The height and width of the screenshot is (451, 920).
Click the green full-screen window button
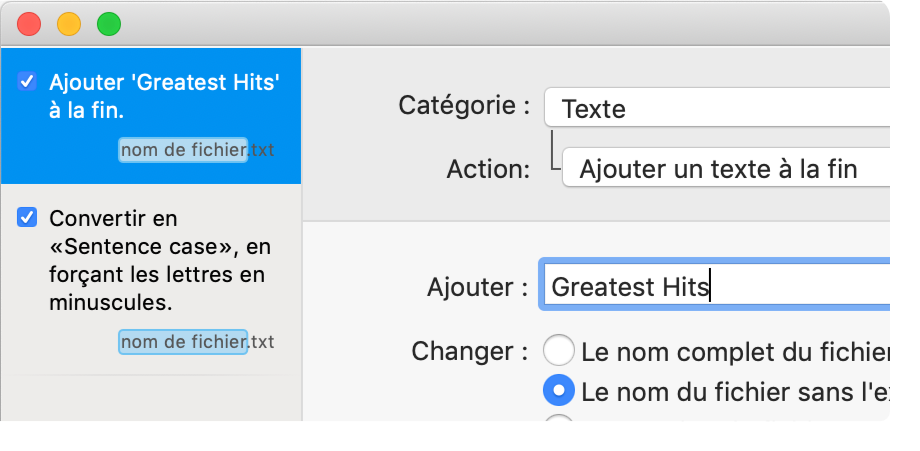108,24
